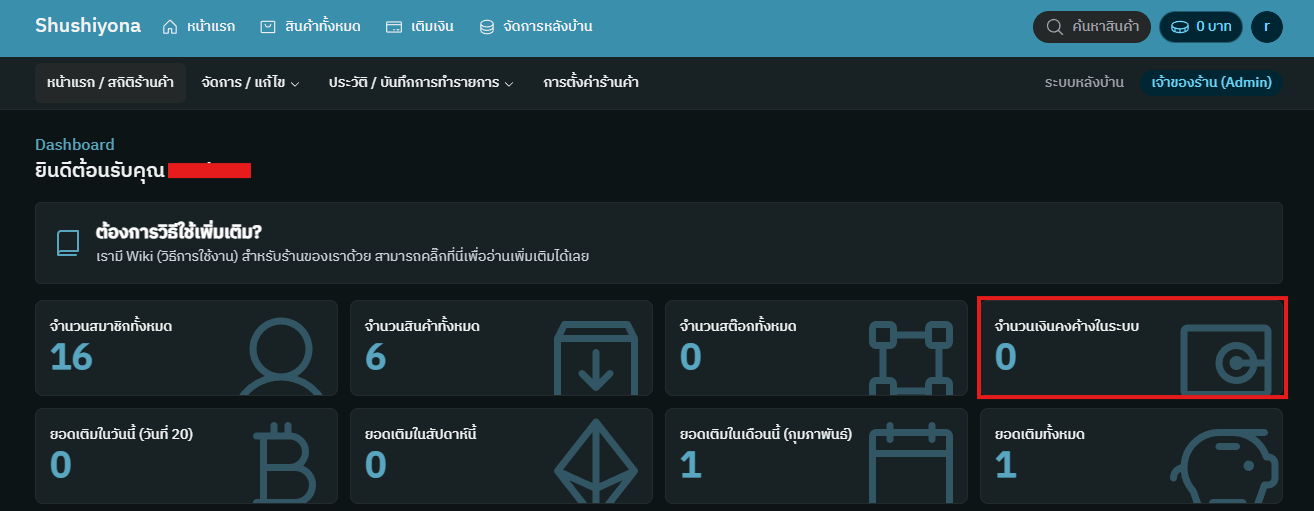Screen dimensions: 1314x511
Task: Select the หน้าแรก / สถิติร้านค้า tab
Action: (x=110, y=82)
